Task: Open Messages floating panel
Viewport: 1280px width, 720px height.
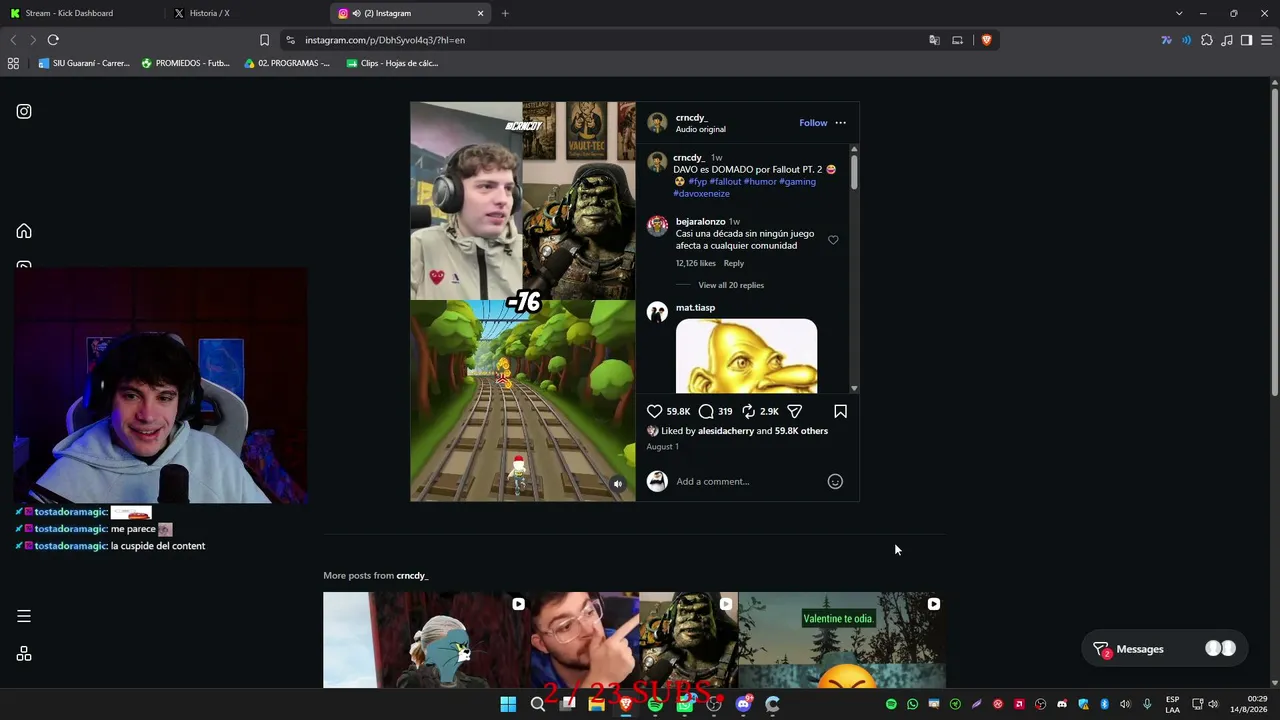Action: pyautogui.click(x=1164, y=649)
